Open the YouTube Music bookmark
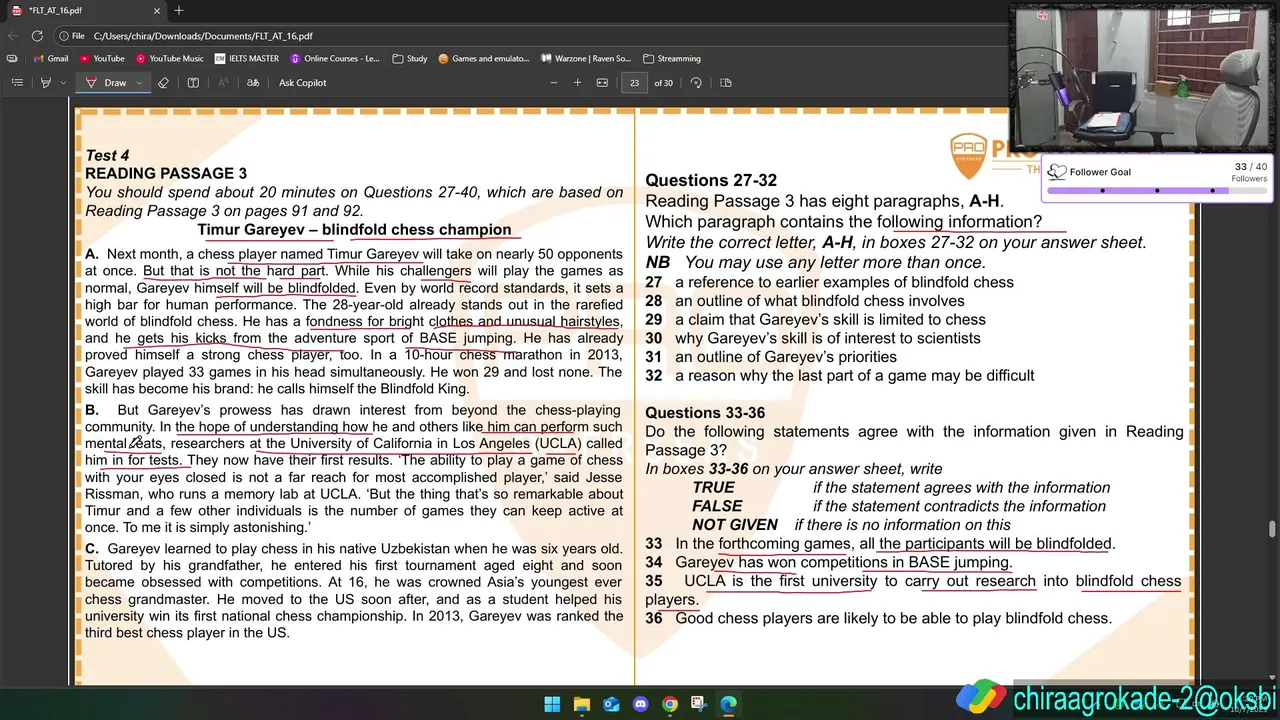This screenshot has height=720, width=1280. click(x=170, y=58)
